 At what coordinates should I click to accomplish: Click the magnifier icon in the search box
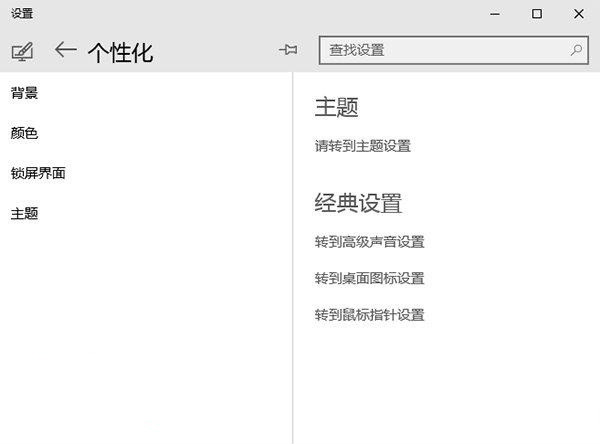(576, 50)
